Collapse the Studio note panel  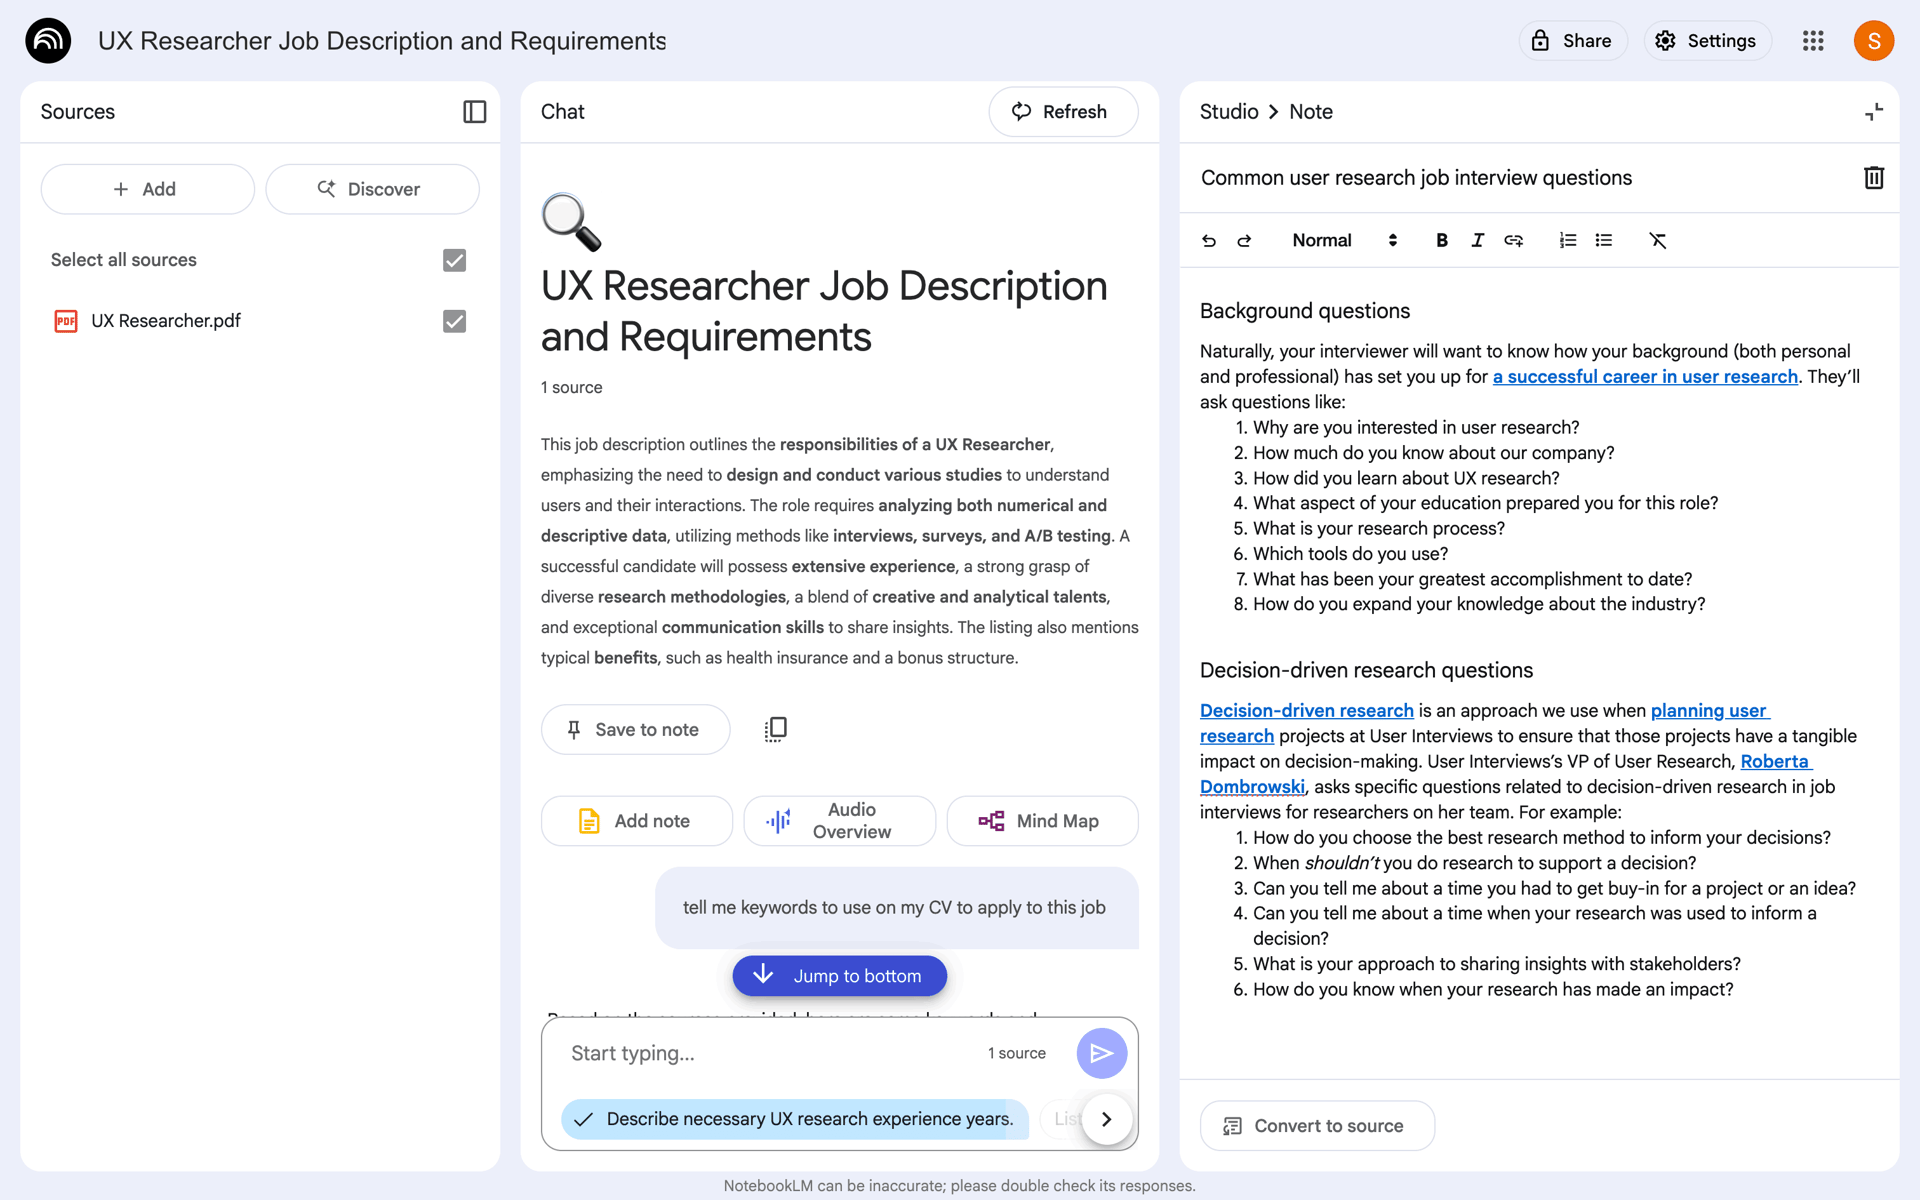[1874, 112]
